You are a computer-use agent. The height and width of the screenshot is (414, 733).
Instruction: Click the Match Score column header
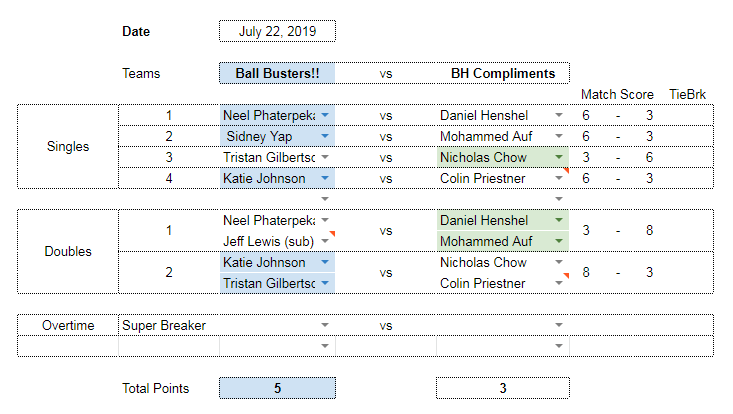pos(617,94)
